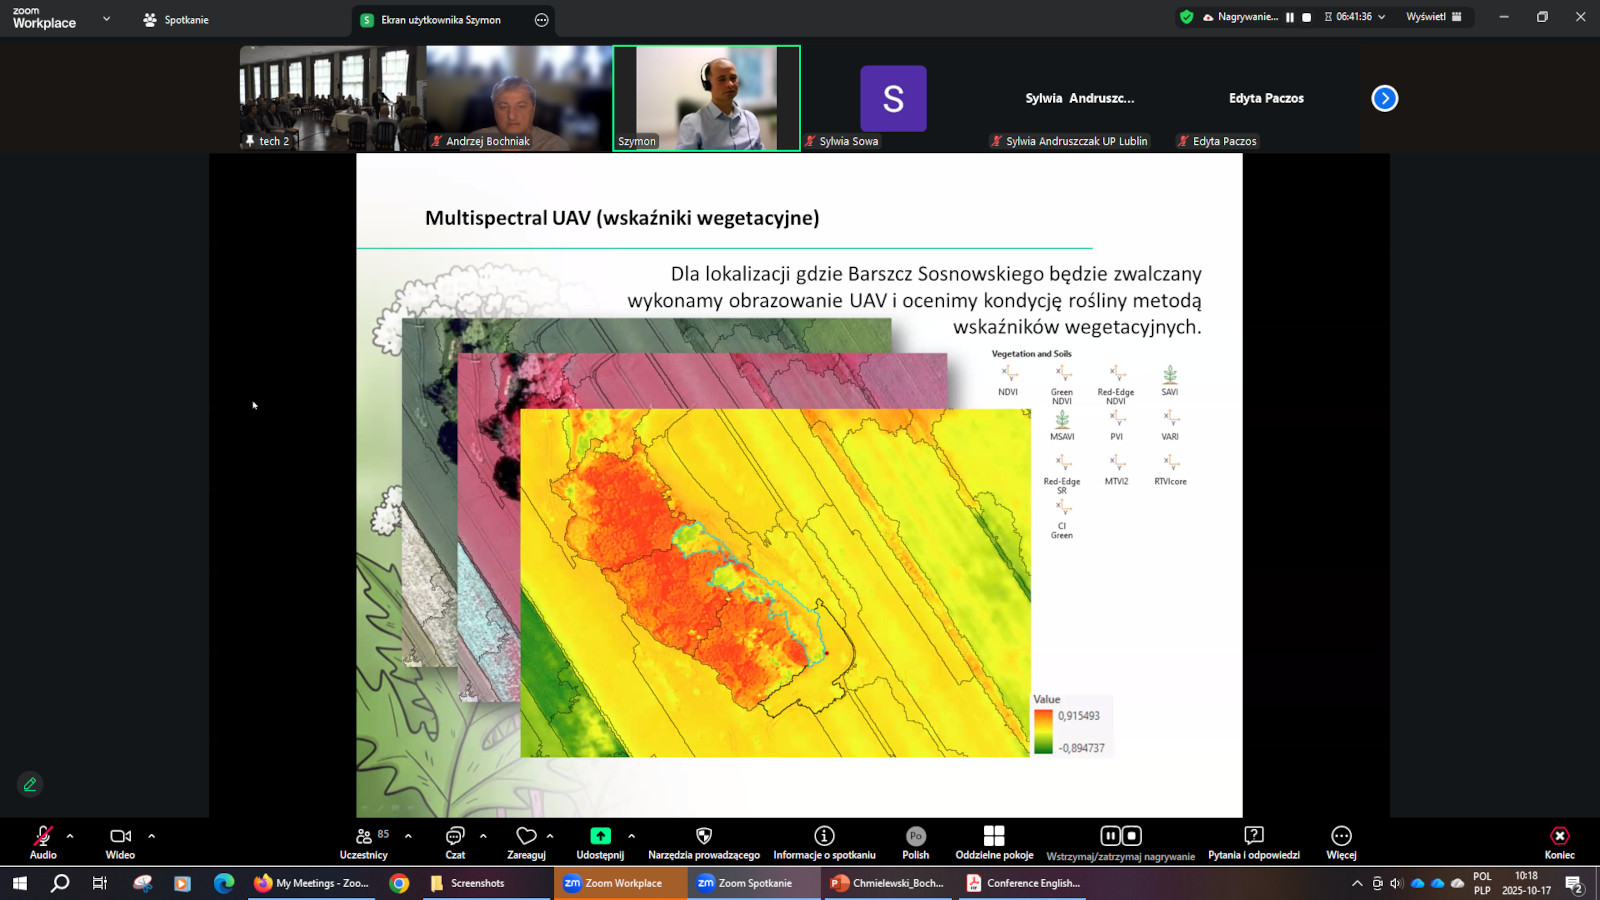The width and height of the screenshot is (1600, 900).
Task: Open Oddzielne pokoje breakout rooms
Action: coord(994,842)
